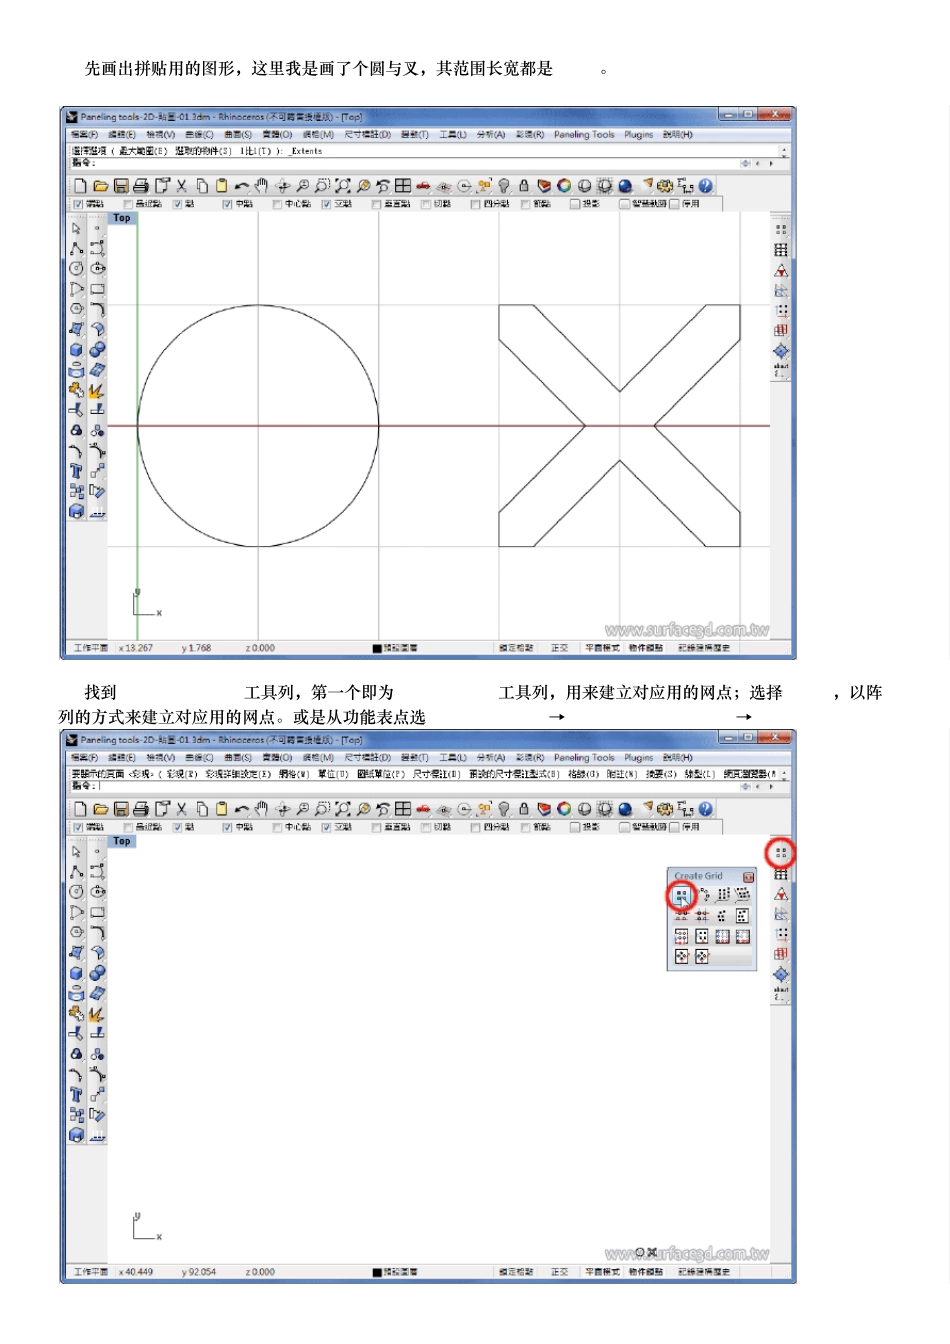Screen dimensions: 950x1344
Task: Open the Paneling Tools menu in the upper window
Action: coord(585,134)
